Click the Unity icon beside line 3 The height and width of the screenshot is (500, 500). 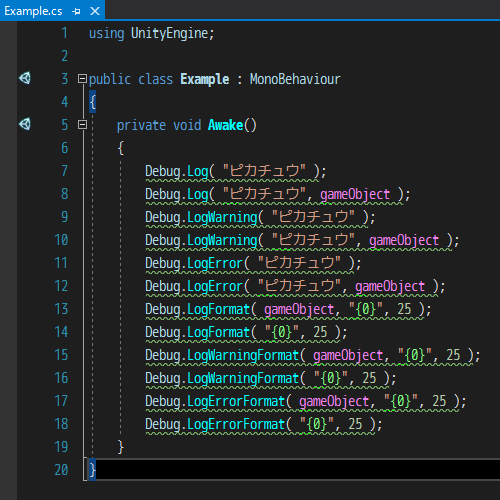pyautogui.click(x=25, y=78)
